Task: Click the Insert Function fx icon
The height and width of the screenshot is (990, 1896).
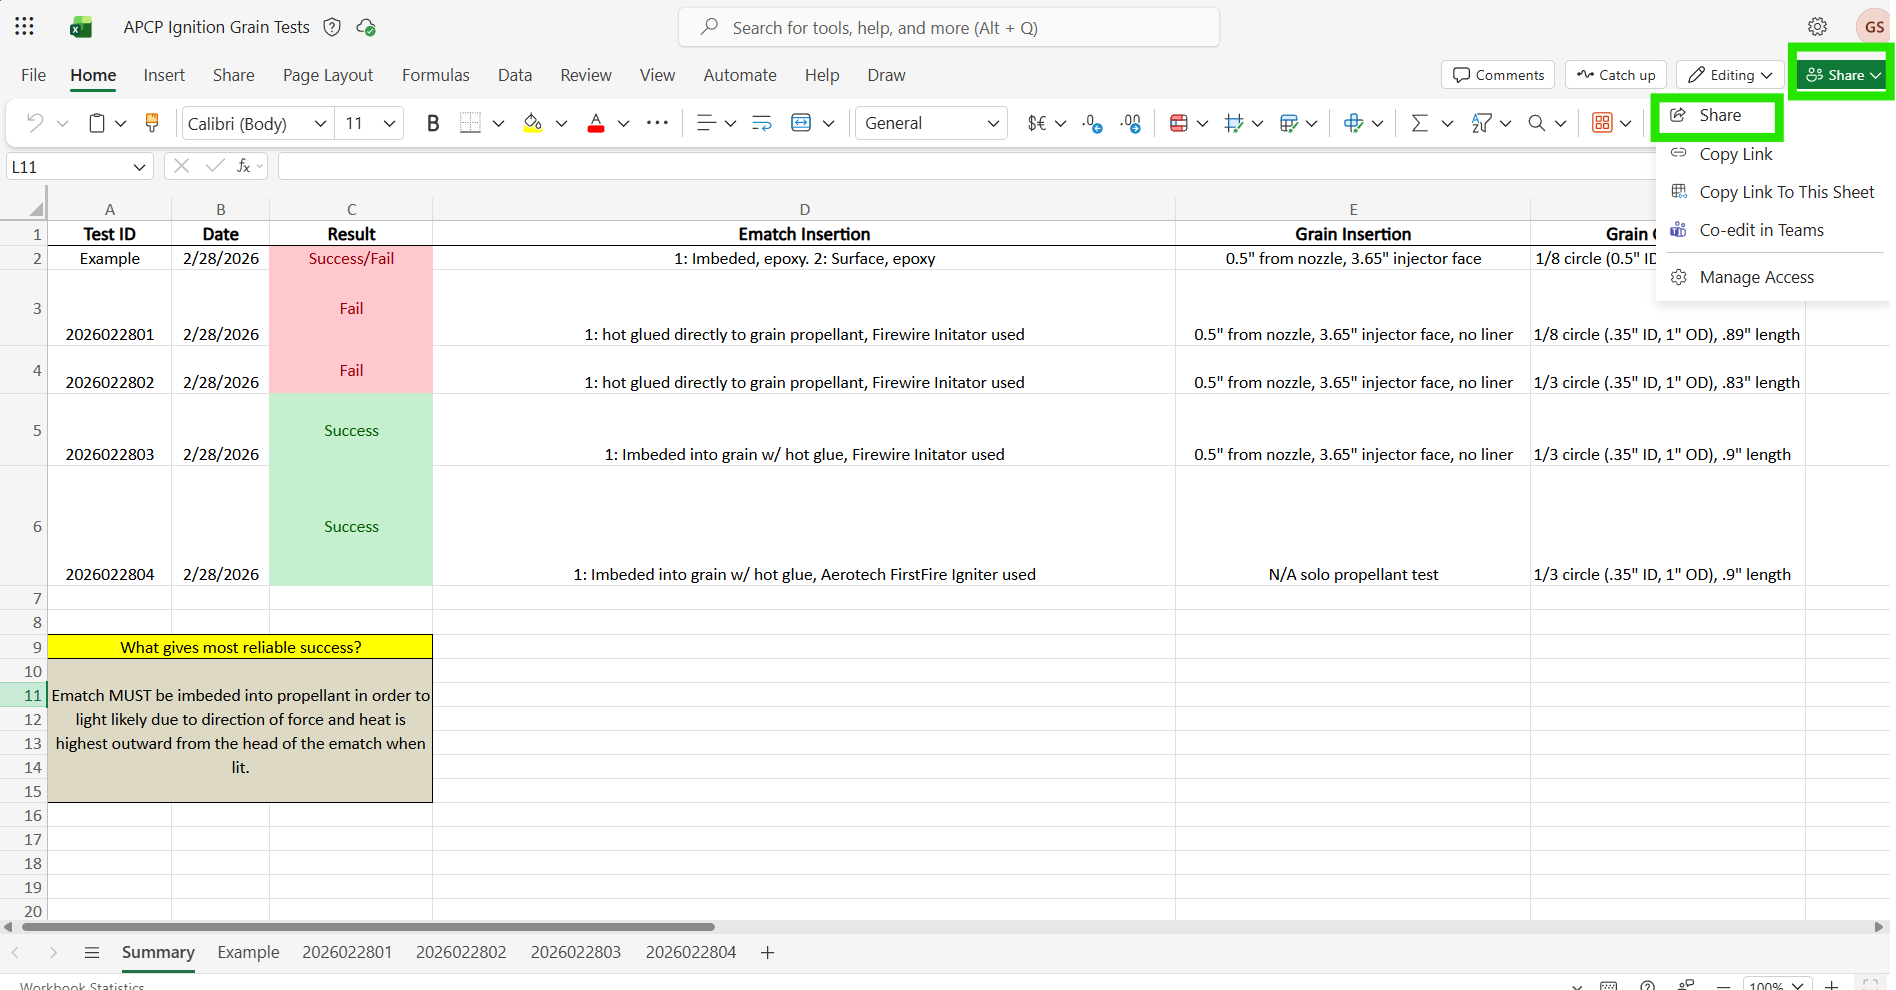Action: [243, 166]
